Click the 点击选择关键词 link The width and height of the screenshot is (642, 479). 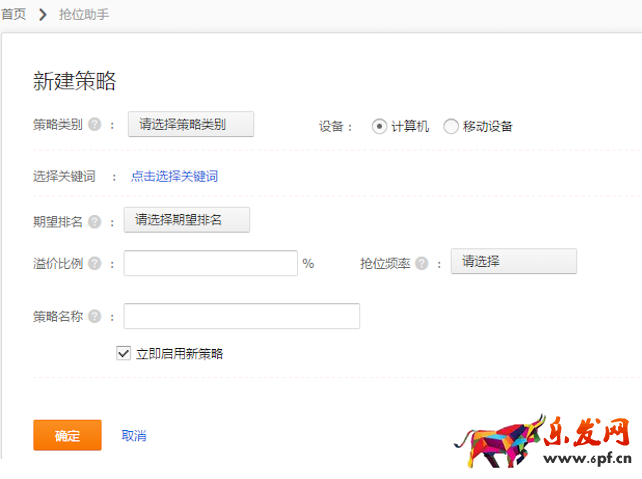[x=174, y=176]
